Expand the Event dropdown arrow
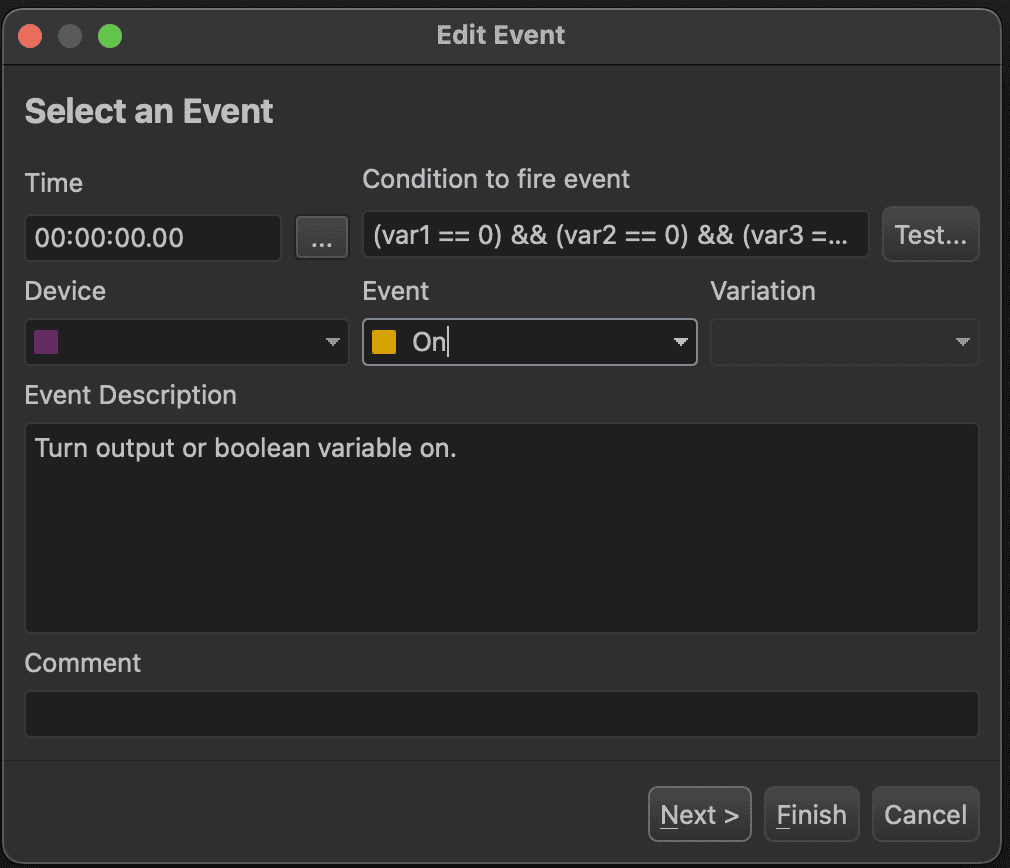The image size is (1010, 868). coord(680,343)
